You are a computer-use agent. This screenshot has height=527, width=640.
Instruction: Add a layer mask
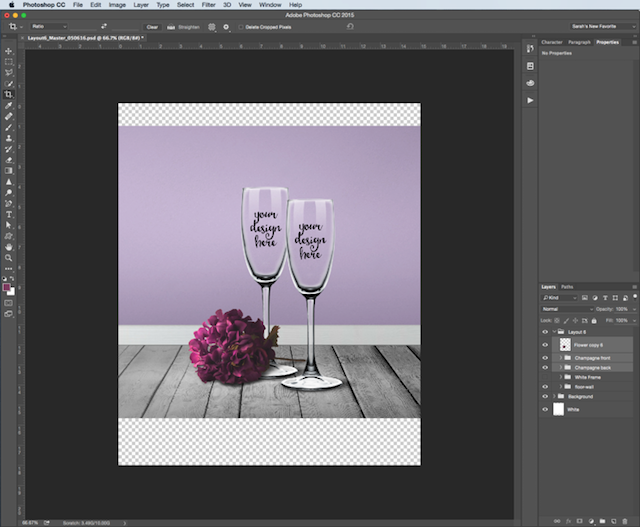pos(580,521)
